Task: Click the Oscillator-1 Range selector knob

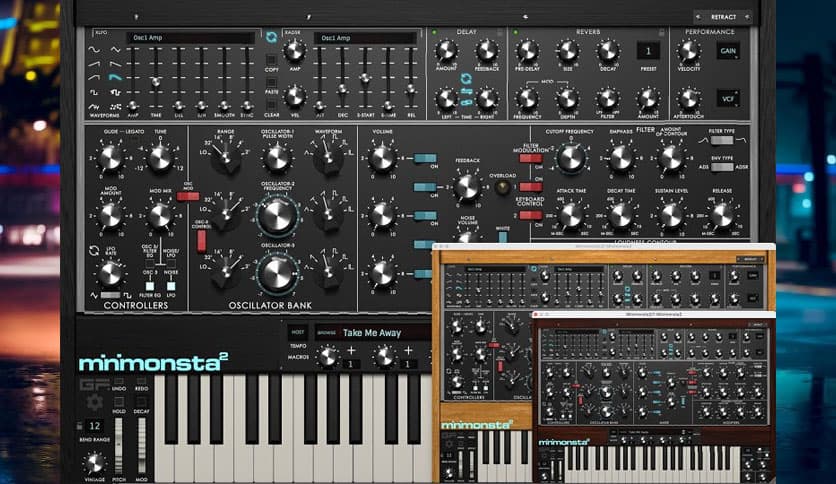Action: pos(226,158)
